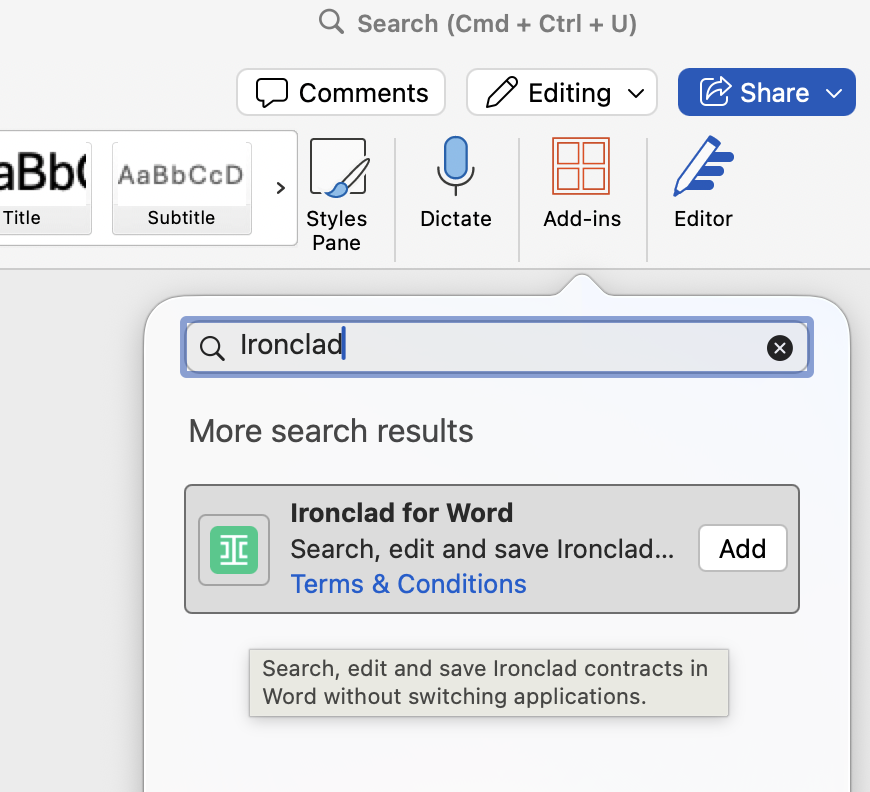870x792 pixels.
Task: Start Dictate with the microphone icon
Action: 456,183
